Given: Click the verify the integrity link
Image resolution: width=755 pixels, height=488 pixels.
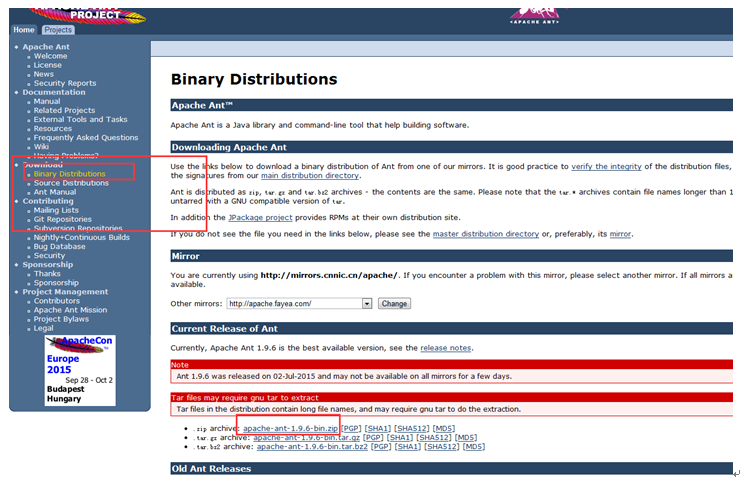Looking at the screenshot, I should (x=606, y=167).
